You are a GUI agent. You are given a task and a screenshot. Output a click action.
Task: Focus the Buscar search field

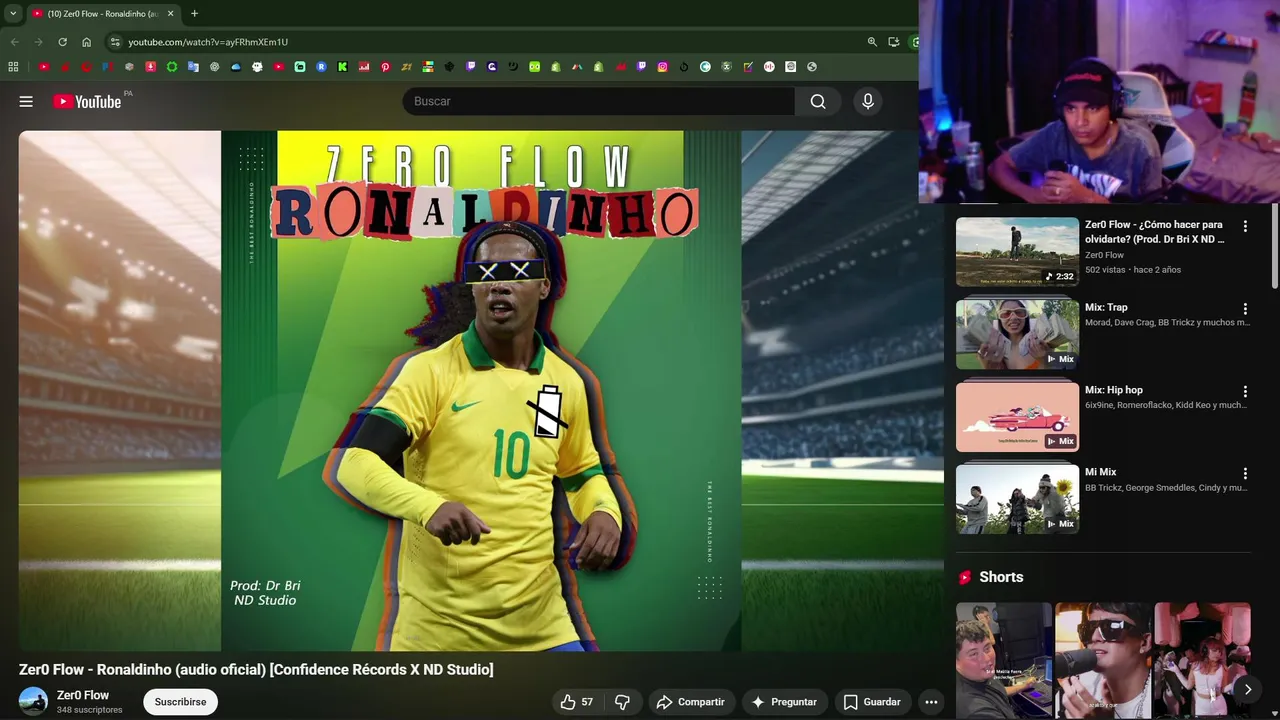(598, 101)
